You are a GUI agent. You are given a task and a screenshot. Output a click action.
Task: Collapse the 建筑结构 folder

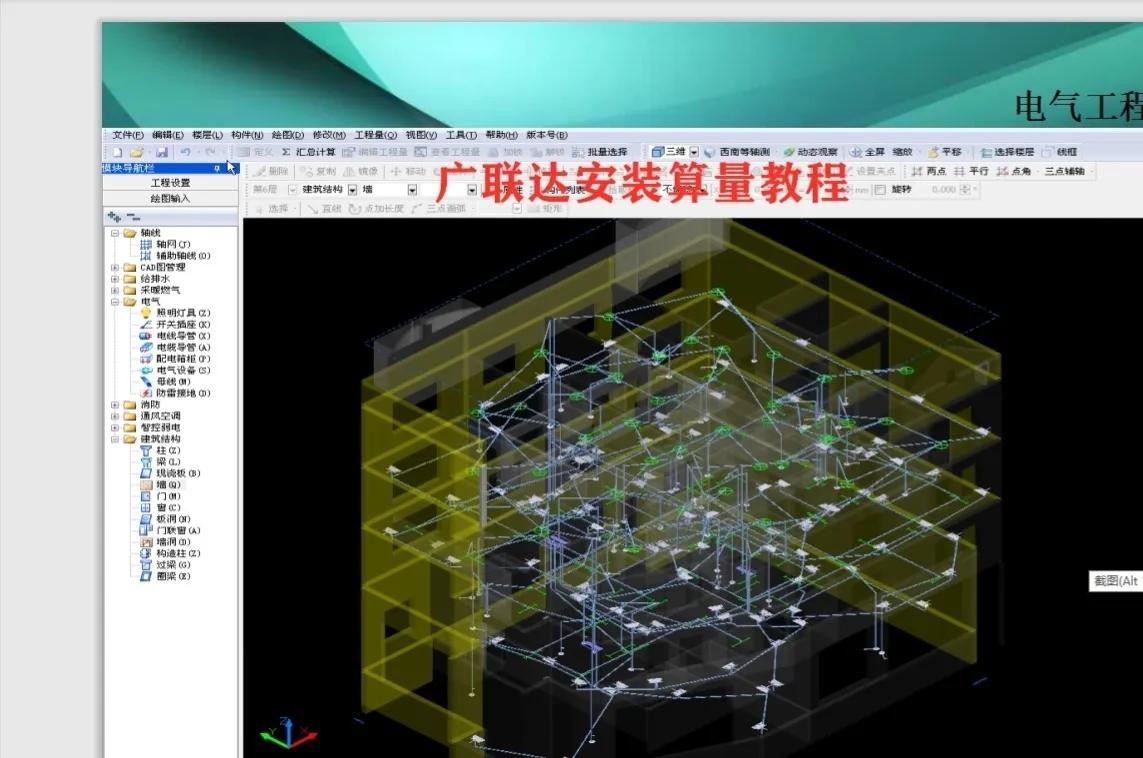(114, 439)
